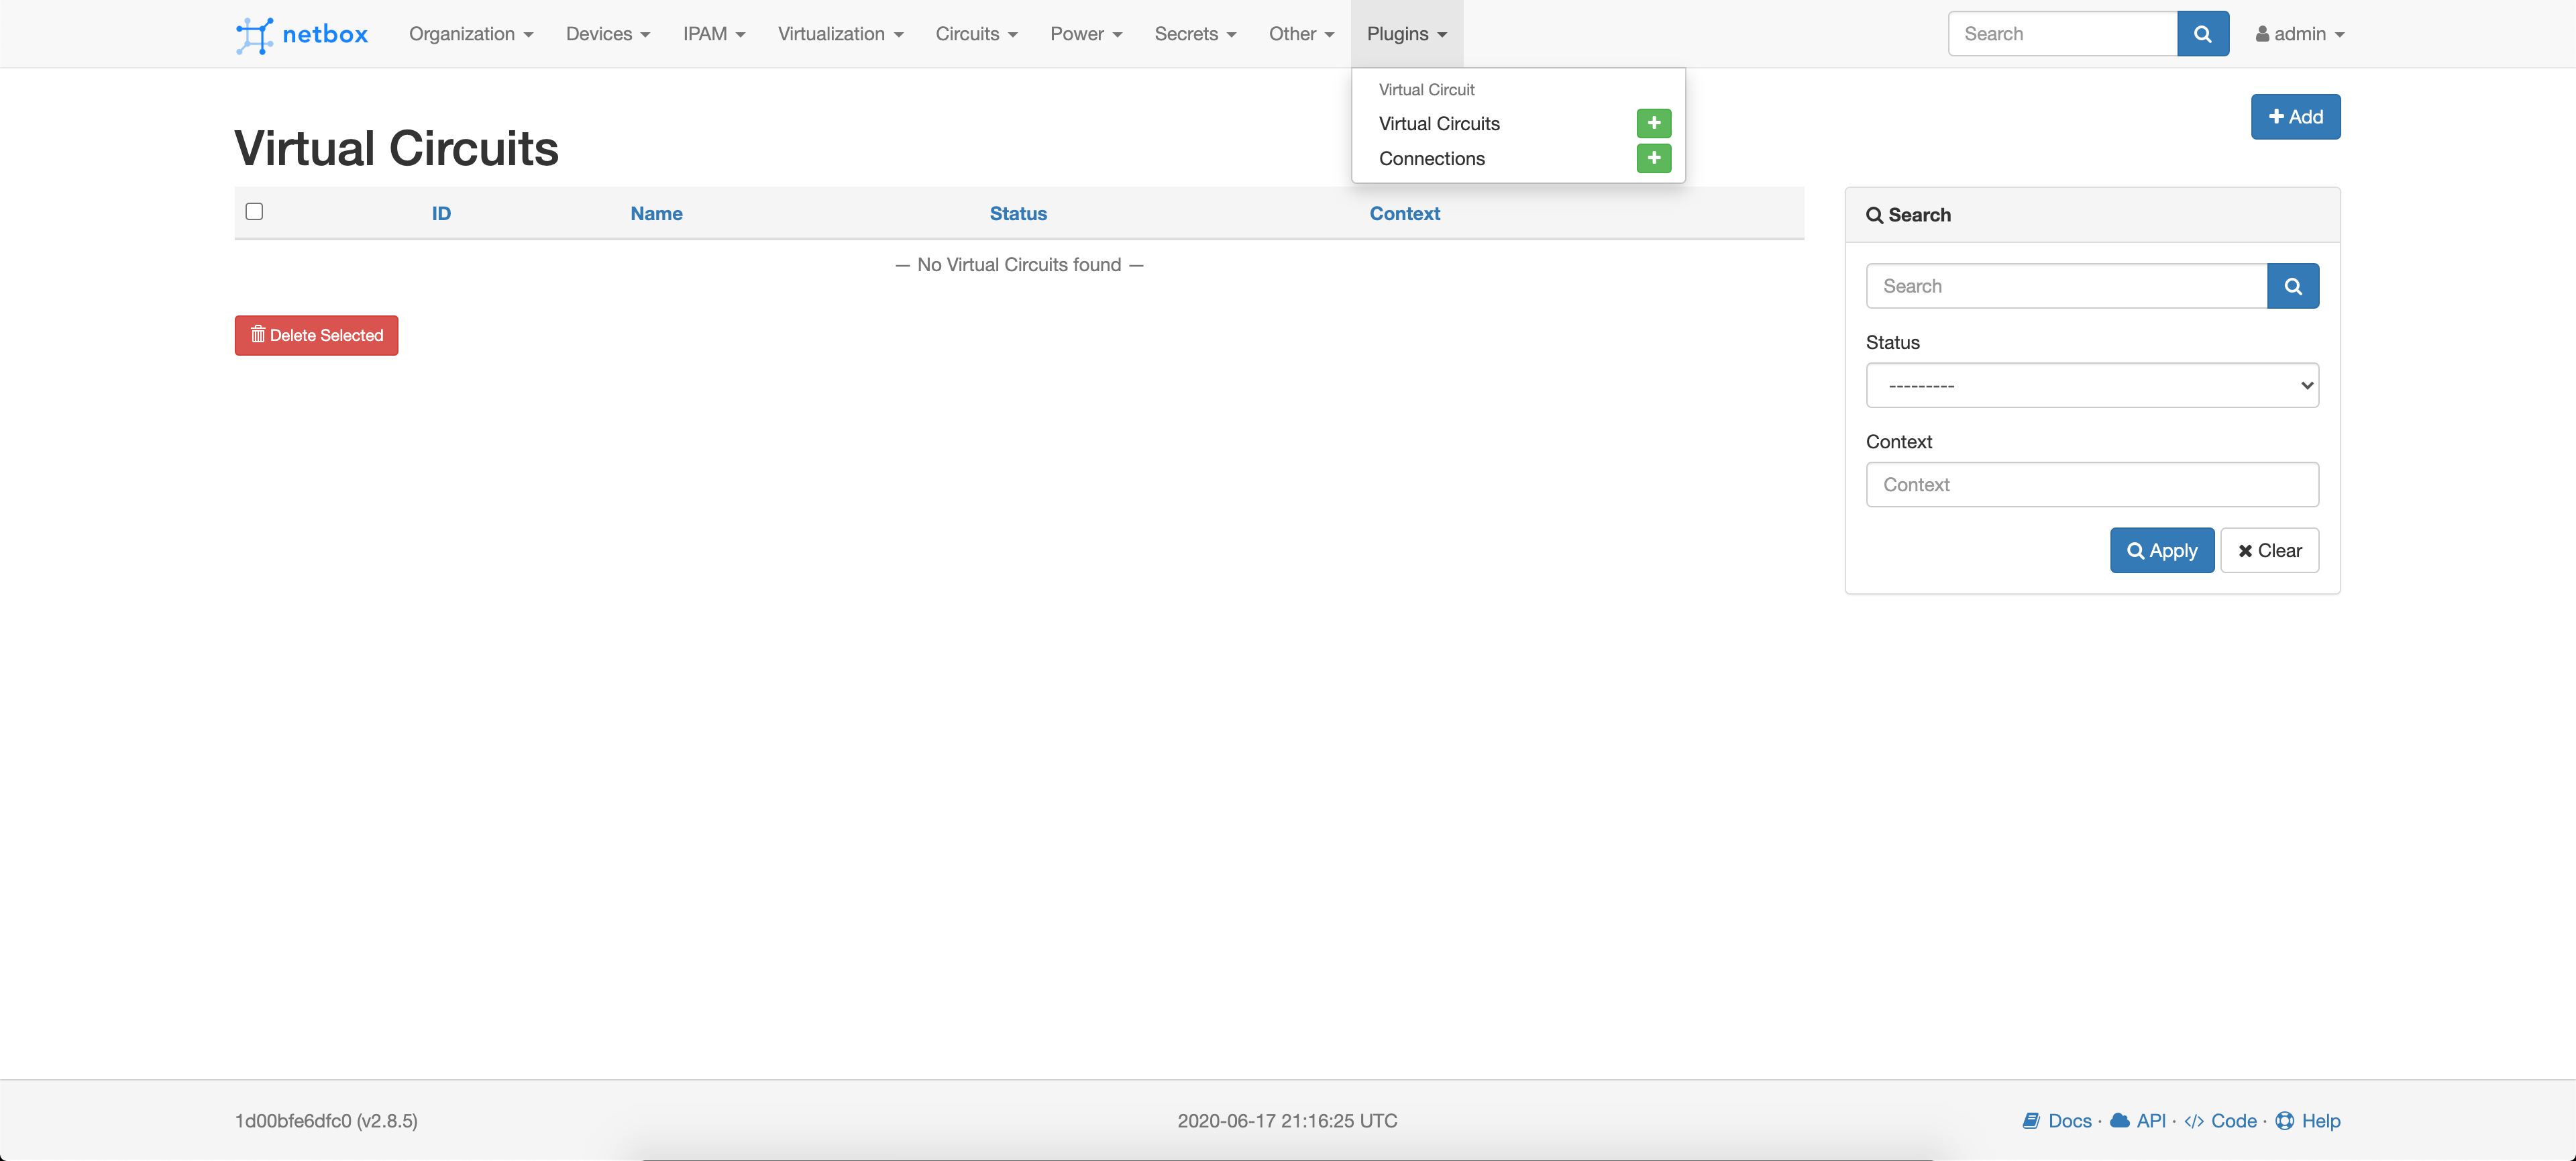Image resolution: width=2576 pixels, height=1161 pixels.
Task: Click the green plus next to Virtual Circuits
Action: [1653, 123]
